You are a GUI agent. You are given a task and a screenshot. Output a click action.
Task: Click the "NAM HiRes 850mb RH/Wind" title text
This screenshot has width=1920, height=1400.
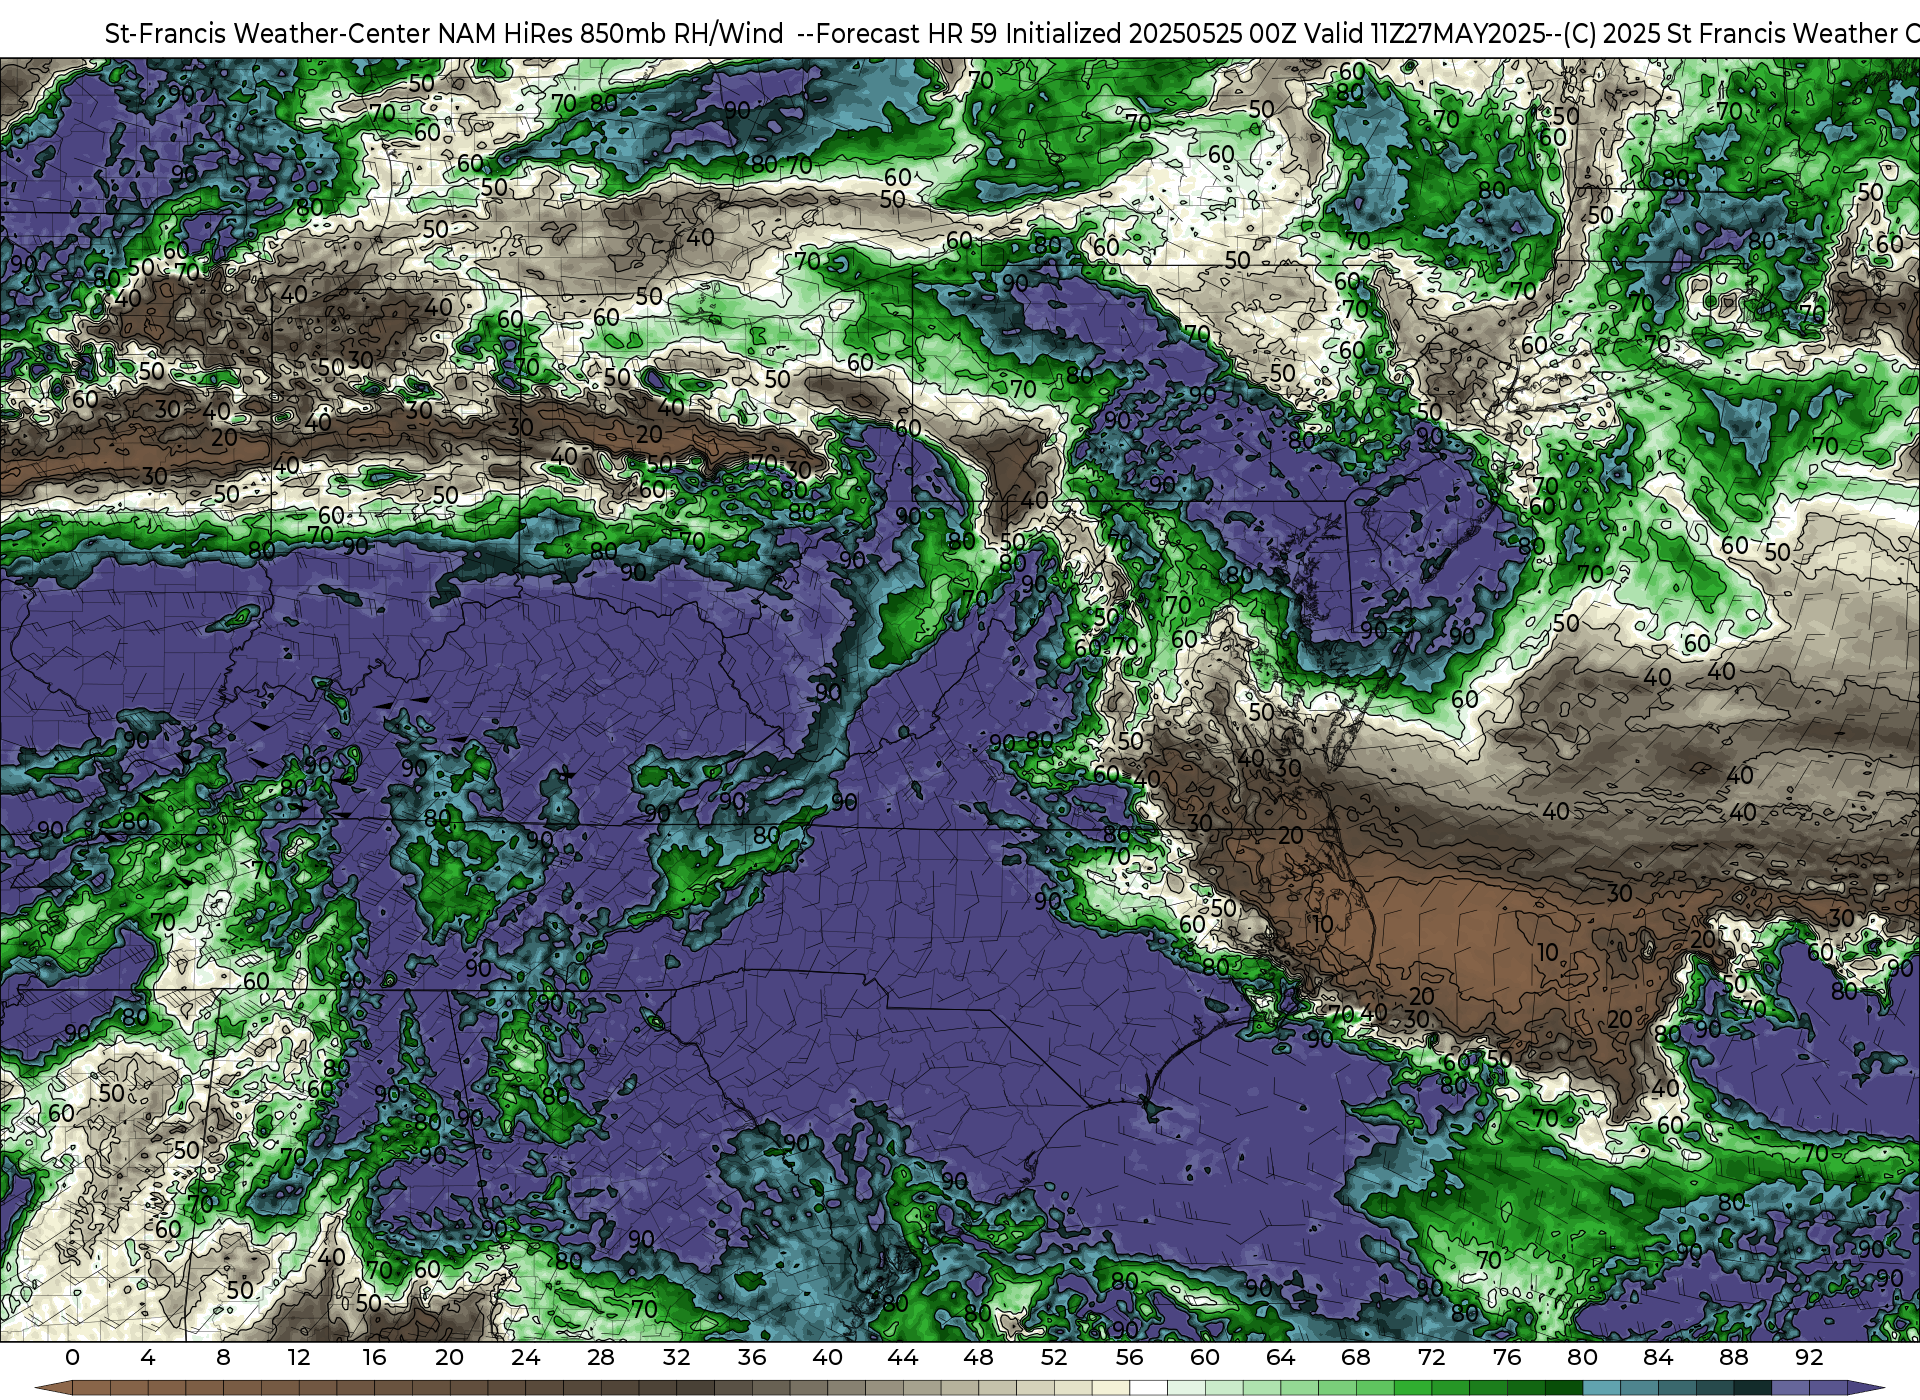(610, 34)
